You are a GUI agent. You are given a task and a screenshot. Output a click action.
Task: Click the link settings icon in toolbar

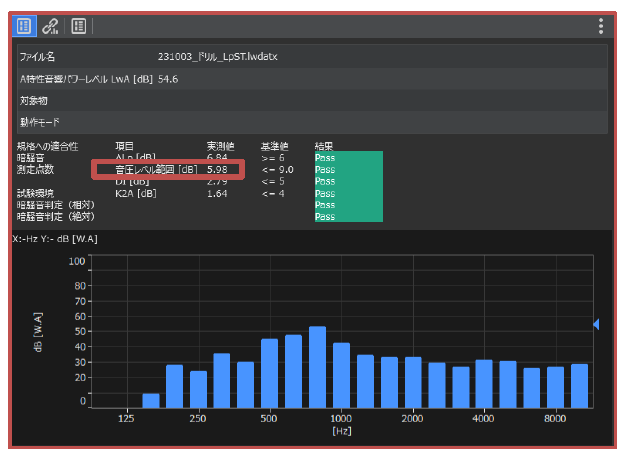coord(51,25)
